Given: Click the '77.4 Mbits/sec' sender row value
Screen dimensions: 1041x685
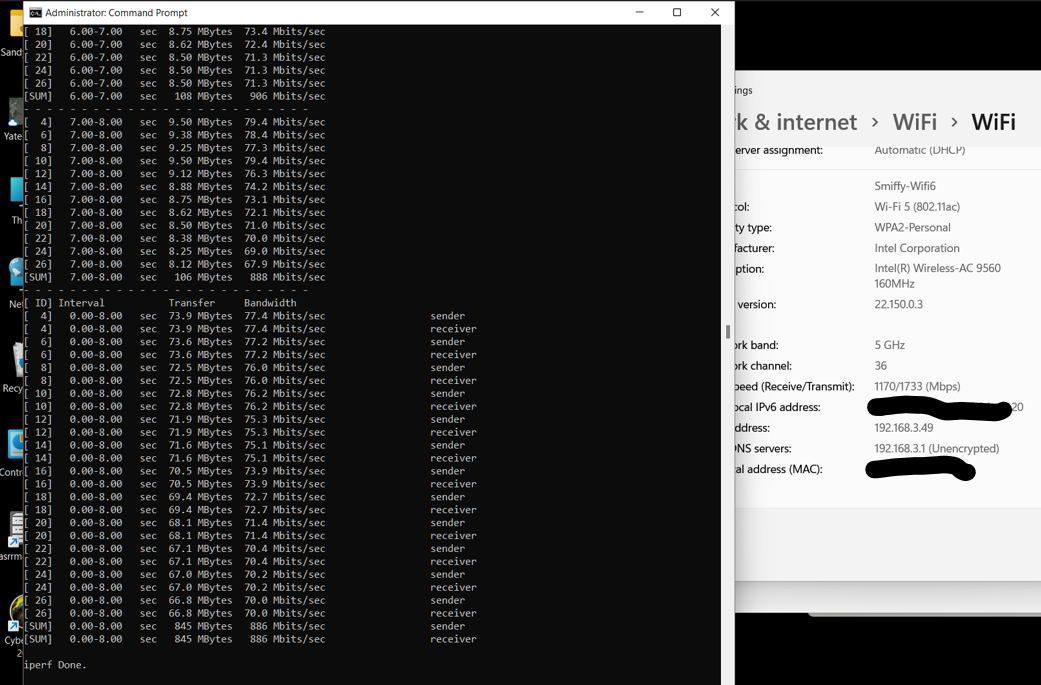Looking at the screenshot, I should click(x=285, y=316).
